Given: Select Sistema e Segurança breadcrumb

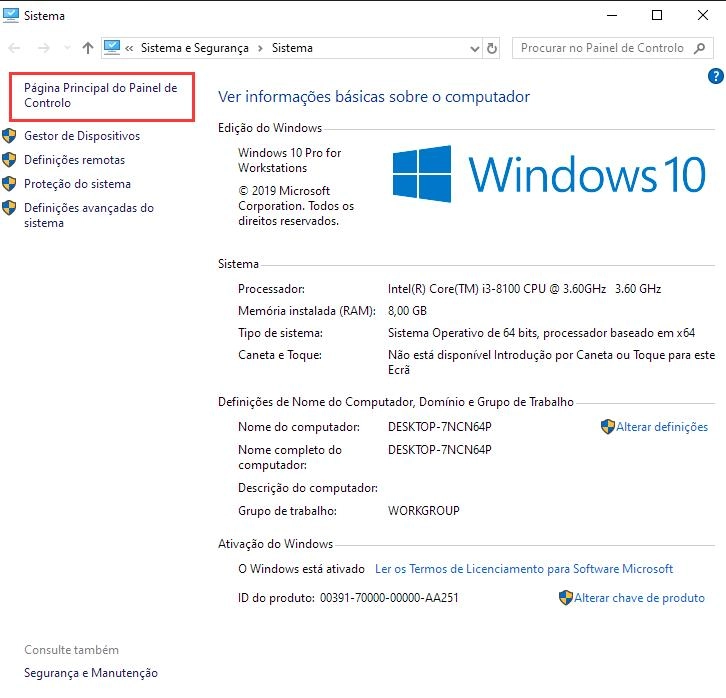Looking at the screenshot, I should coord(194,48).
